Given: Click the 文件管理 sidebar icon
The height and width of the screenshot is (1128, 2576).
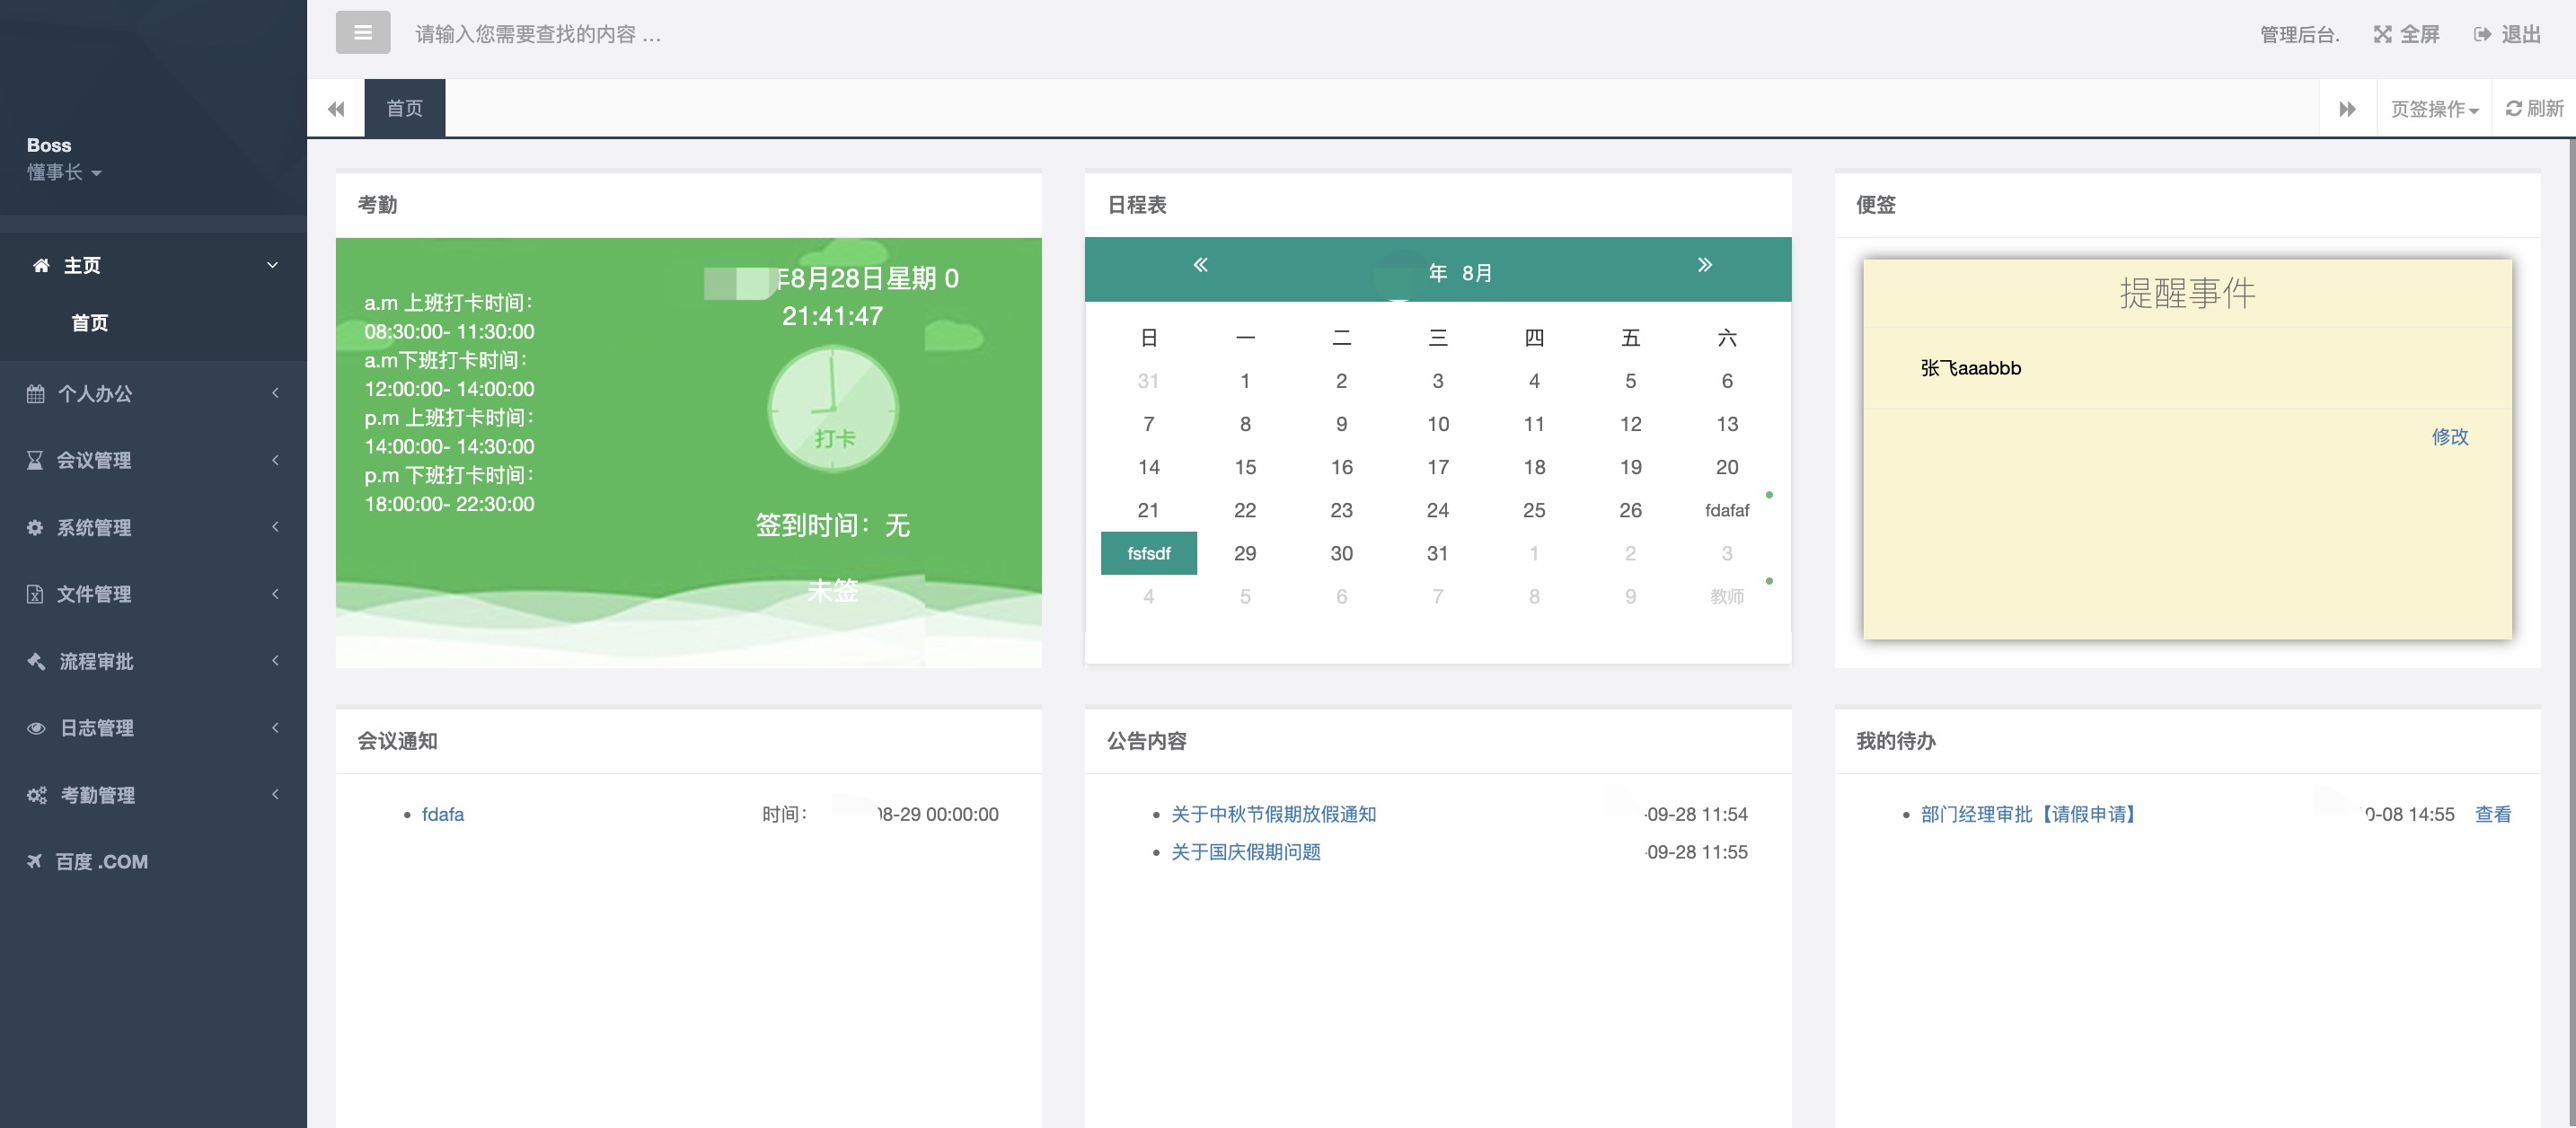Looking at the screenshot, I should [36, 594].
